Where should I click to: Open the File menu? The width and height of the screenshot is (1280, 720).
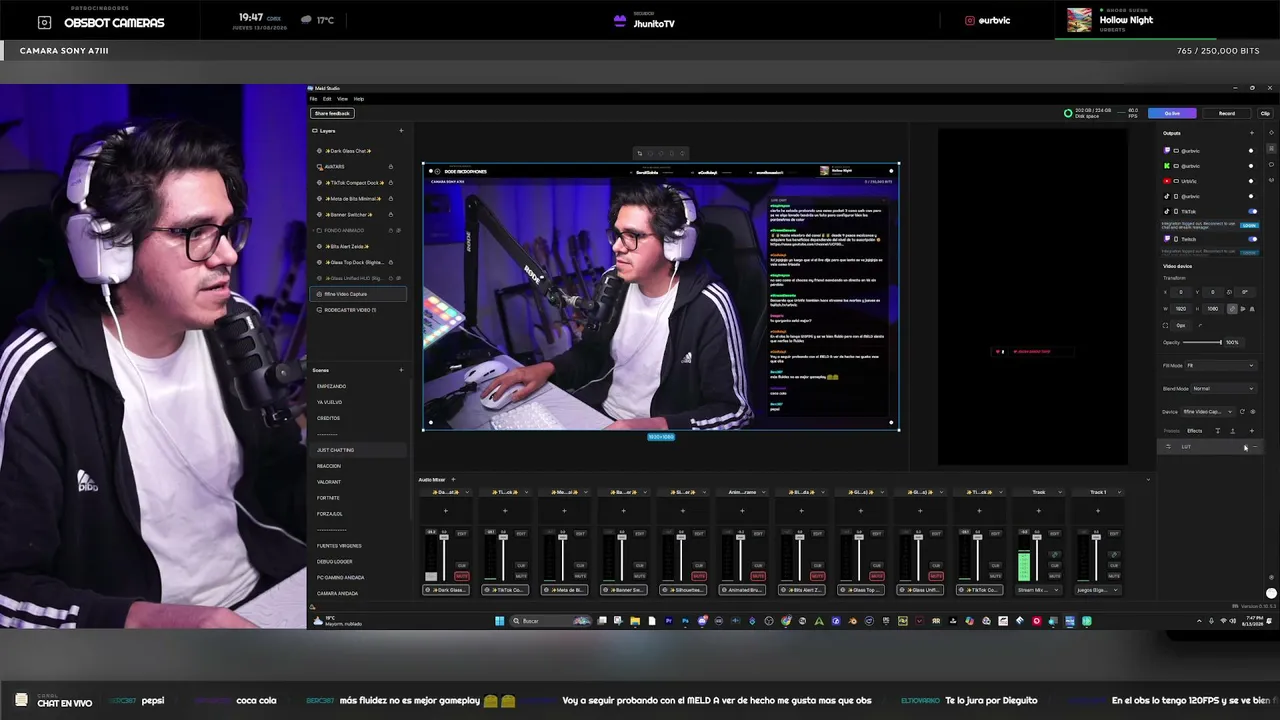coord(313,99)
